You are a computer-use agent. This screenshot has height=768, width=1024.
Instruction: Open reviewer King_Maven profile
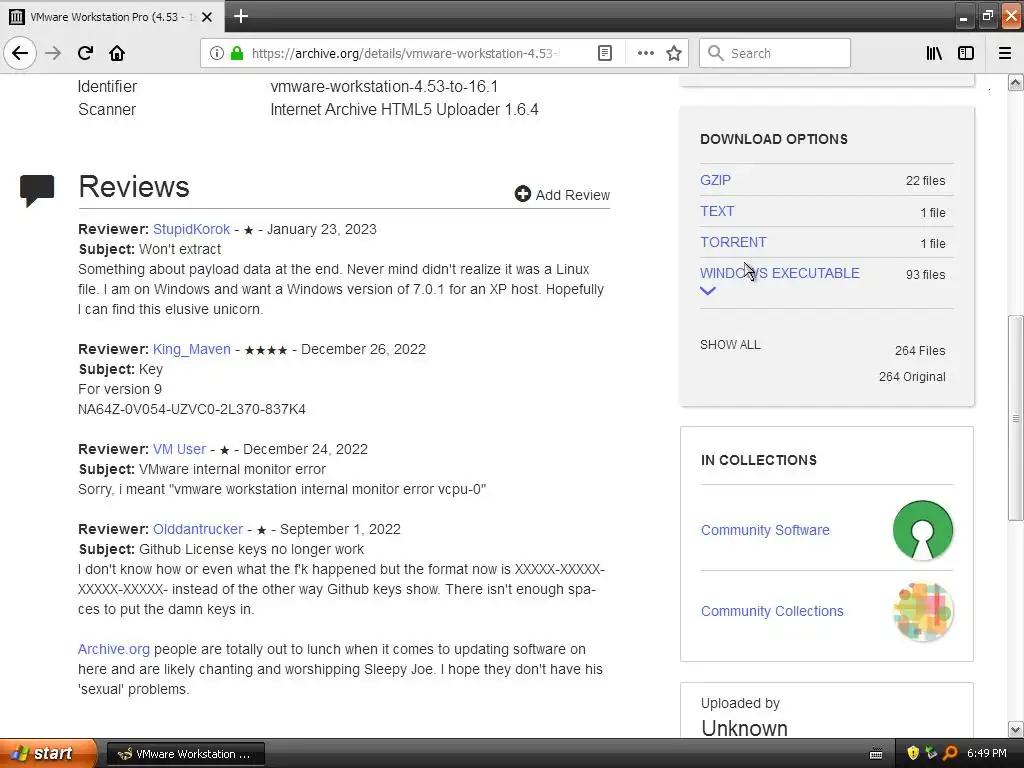point(191,349)
